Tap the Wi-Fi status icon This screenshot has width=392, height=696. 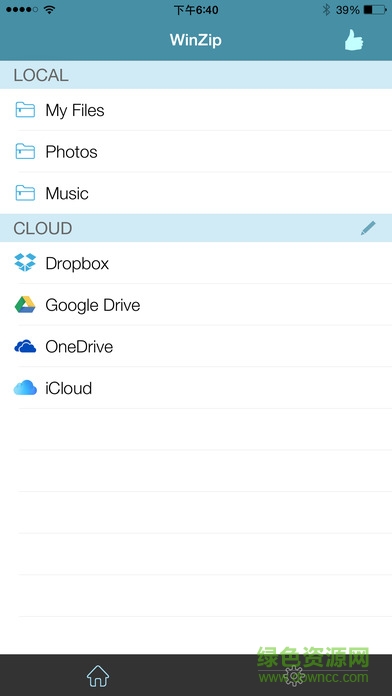49,9
